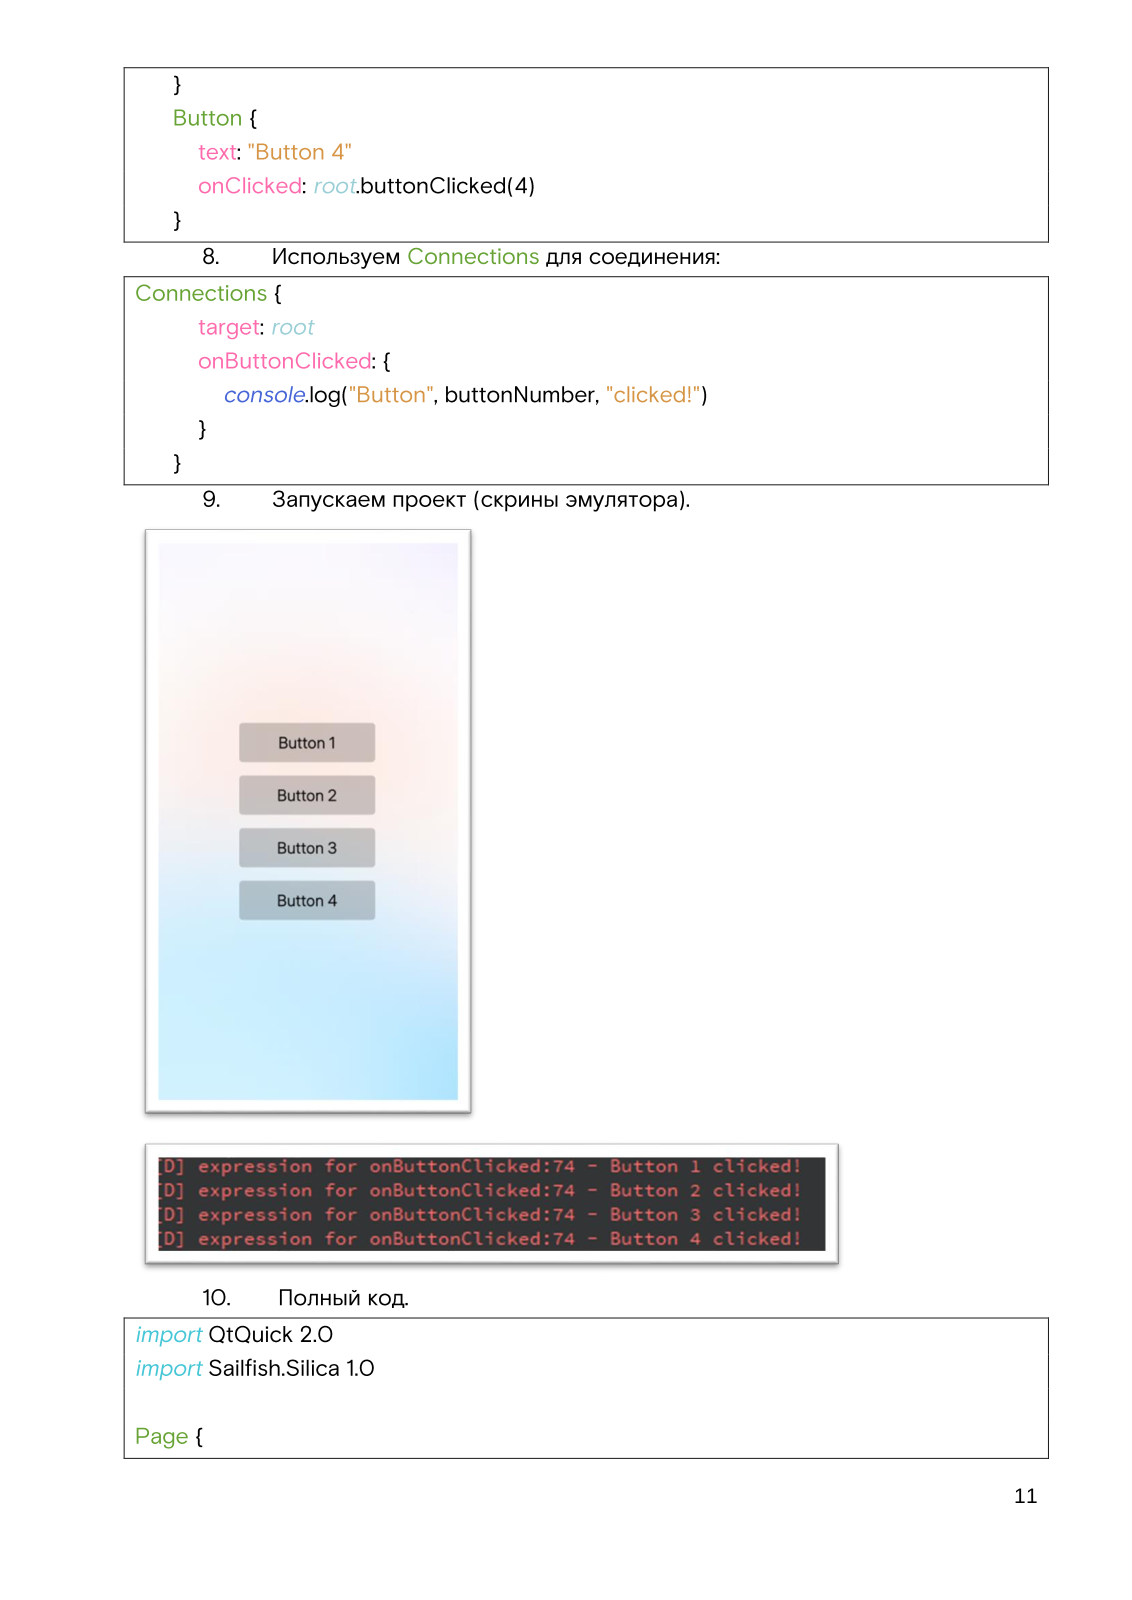Viewport: 1132px width, 1600px height.
Task: Click the log line 'Button 4 clicked!'
Action: (480, 1238)
